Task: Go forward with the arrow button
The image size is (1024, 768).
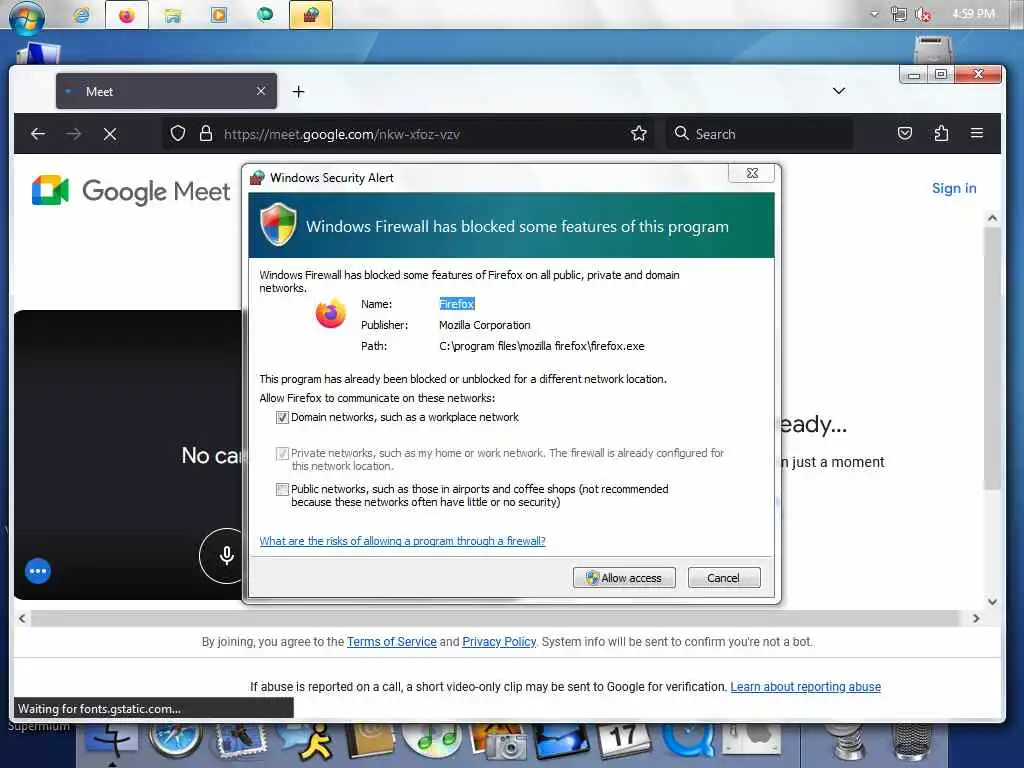Action: tap(74, 134)
